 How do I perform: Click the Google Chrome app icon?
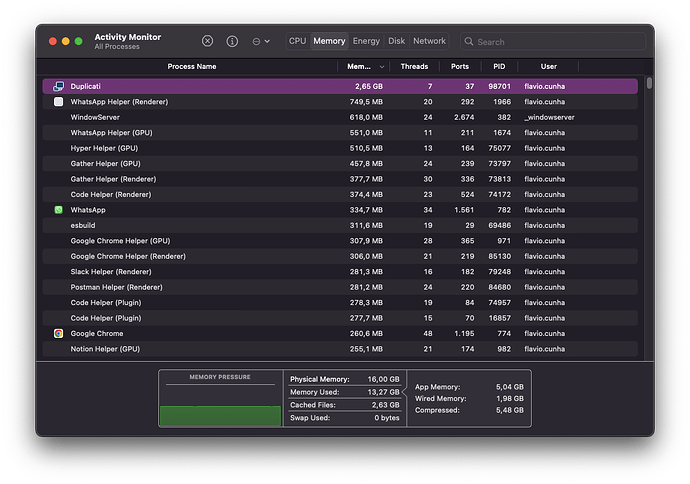click(x=59, y=334)
